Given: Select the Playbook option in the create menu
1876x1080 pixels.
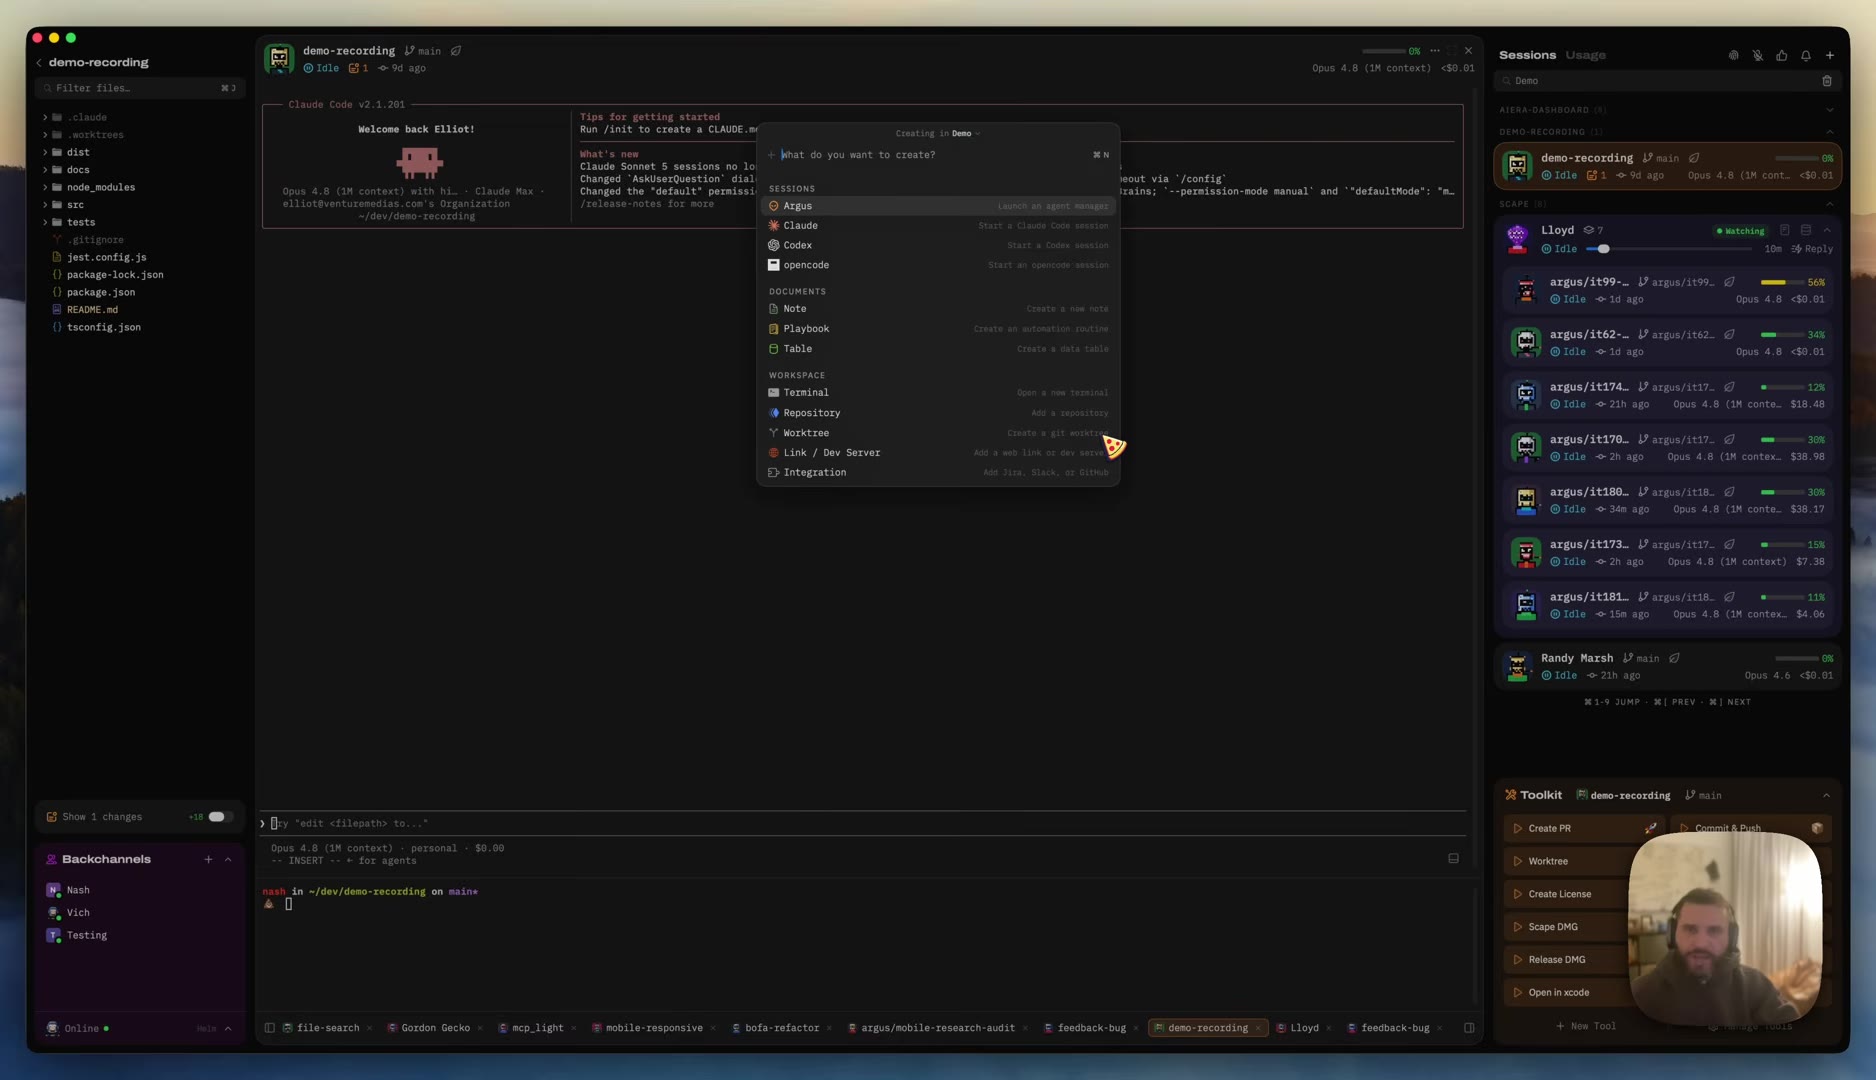Looking at the screenshot, I should (x=938, y=329).
